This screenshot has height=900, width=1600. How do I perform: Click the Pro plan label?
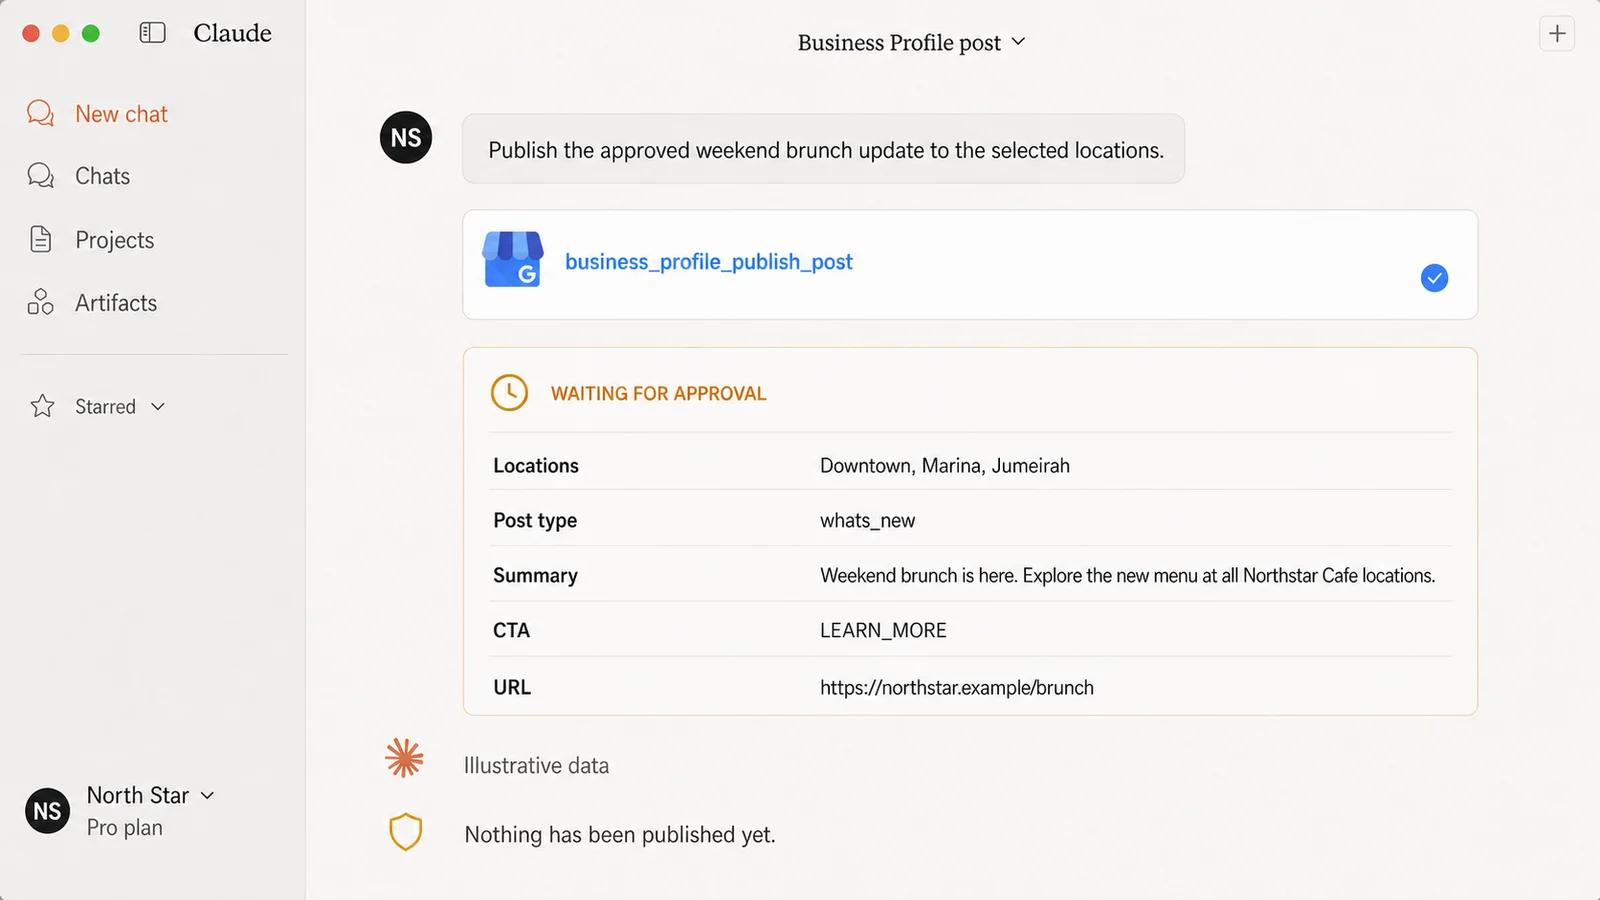(125, 828)
